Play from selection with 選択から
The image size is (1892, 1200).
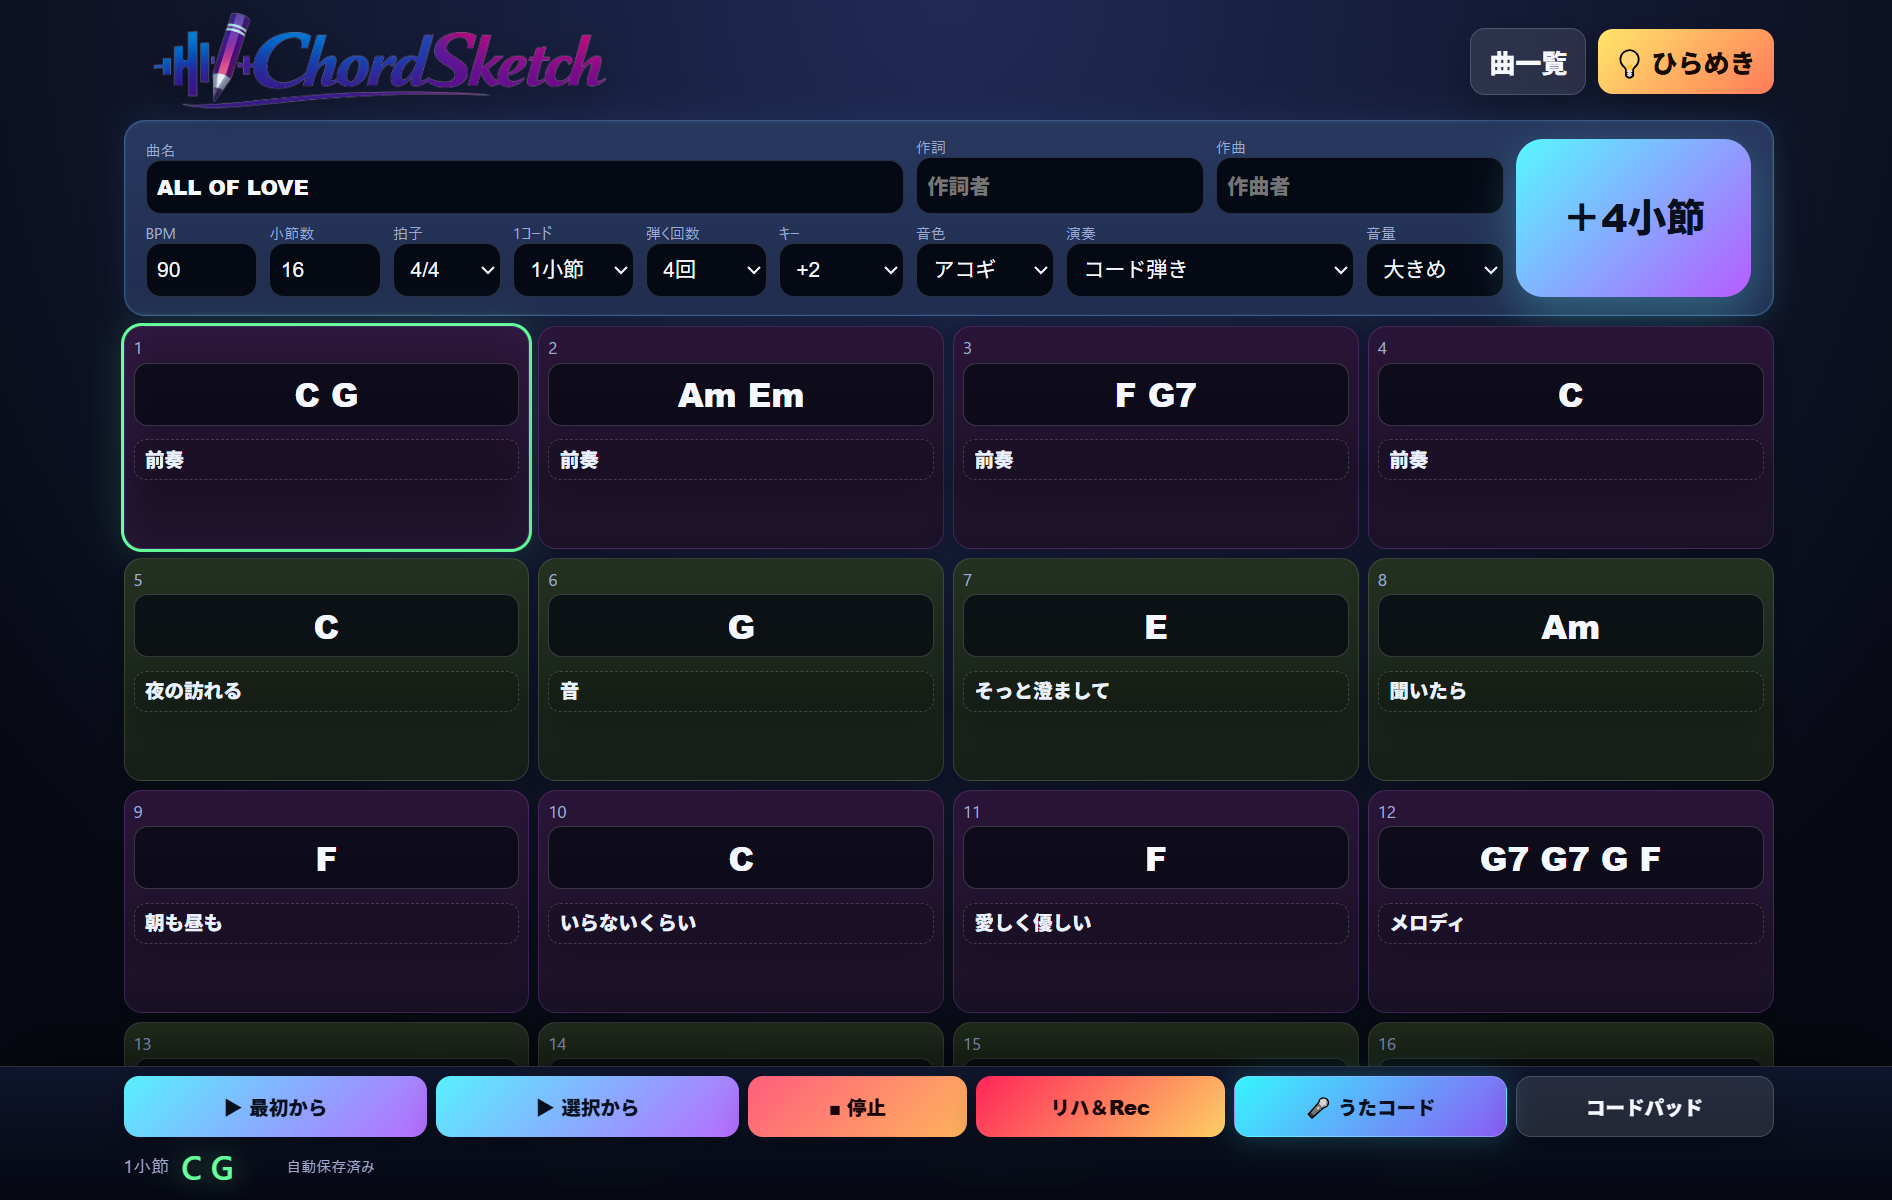[x=587, y=1106]
